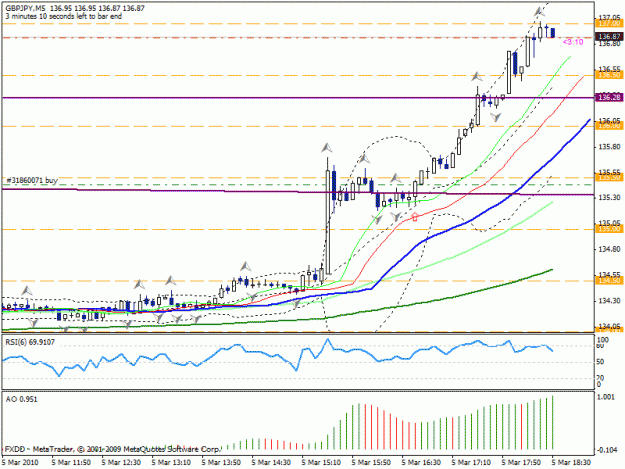625x469 pixels.
Task: Click the 134.80 price scale value
Action: [x=609, y=249]
